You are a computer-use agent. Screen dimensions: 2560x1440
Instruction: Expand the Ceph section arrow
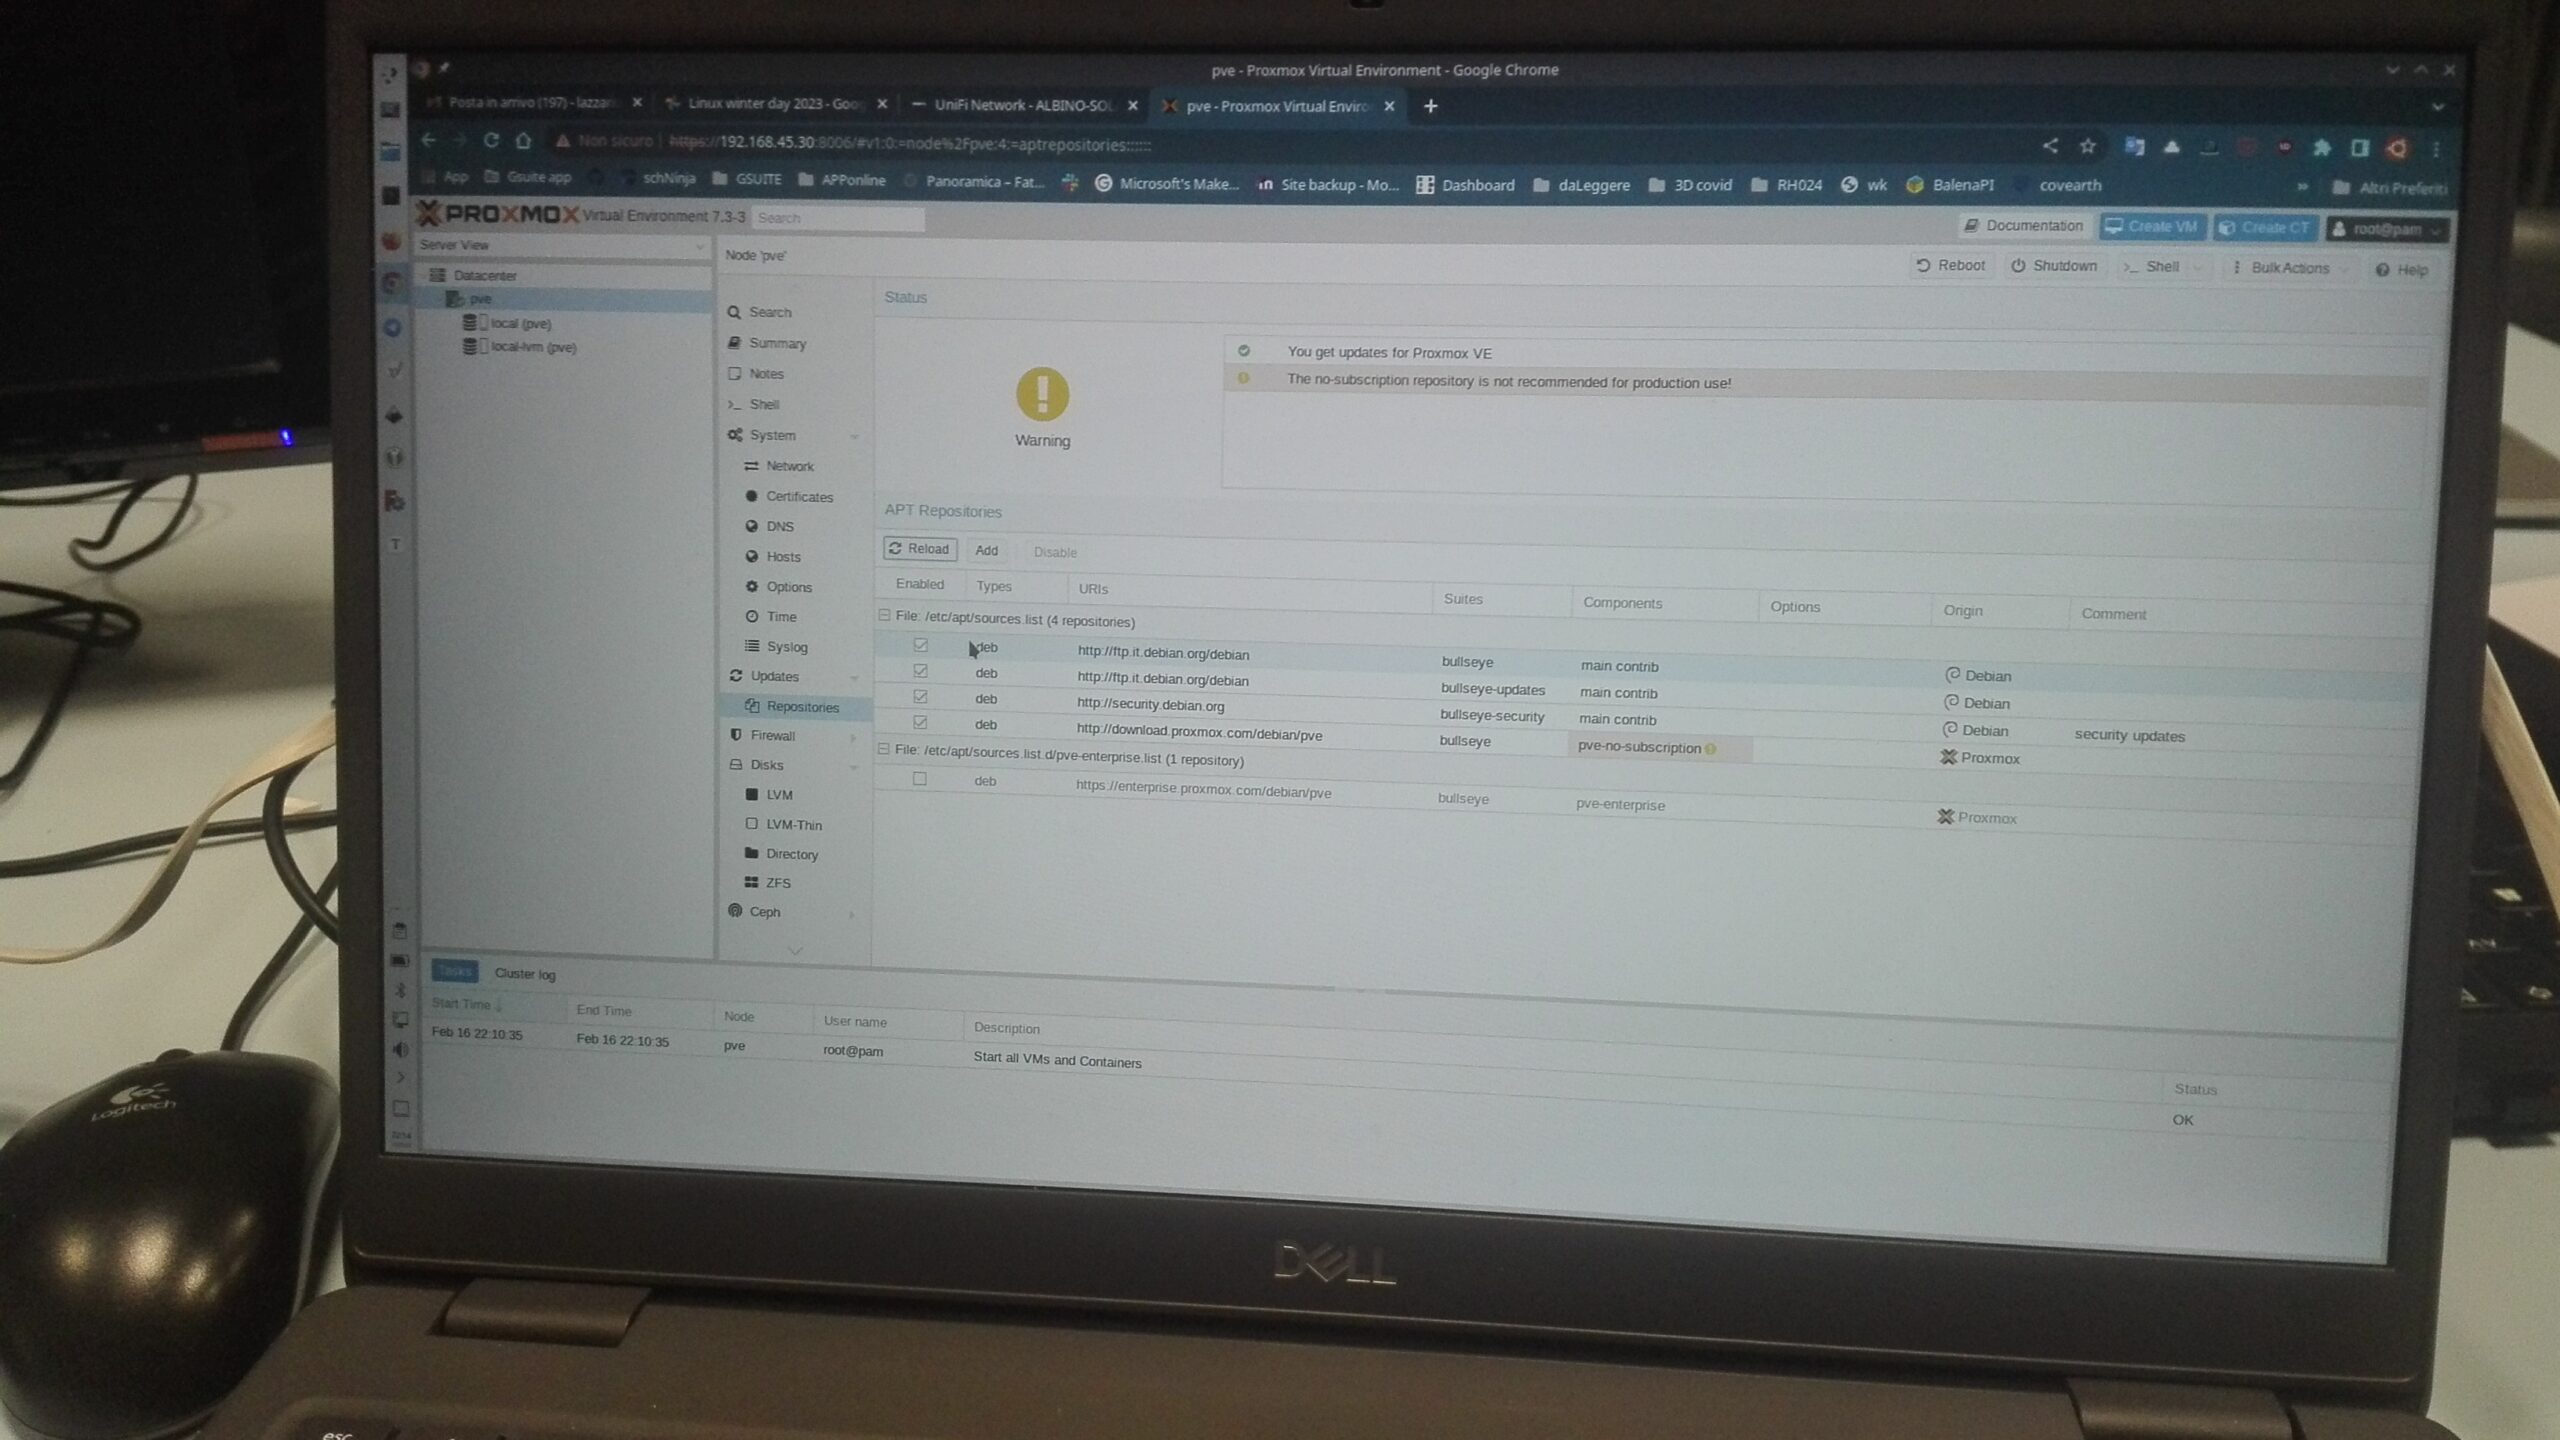pos(853,914)
